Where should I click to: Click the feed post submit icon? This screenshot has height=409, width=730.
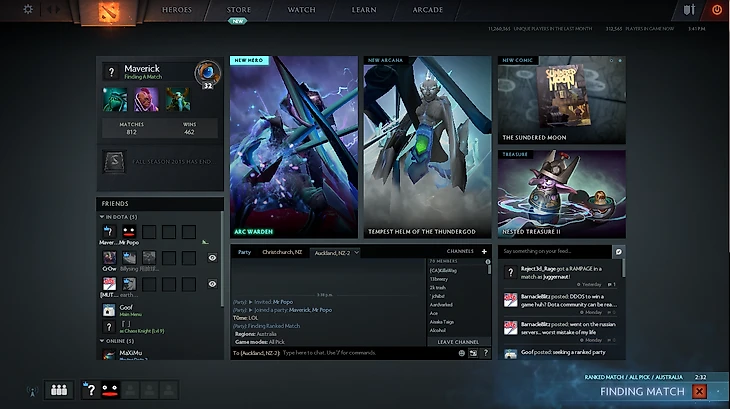pos(619,252)
